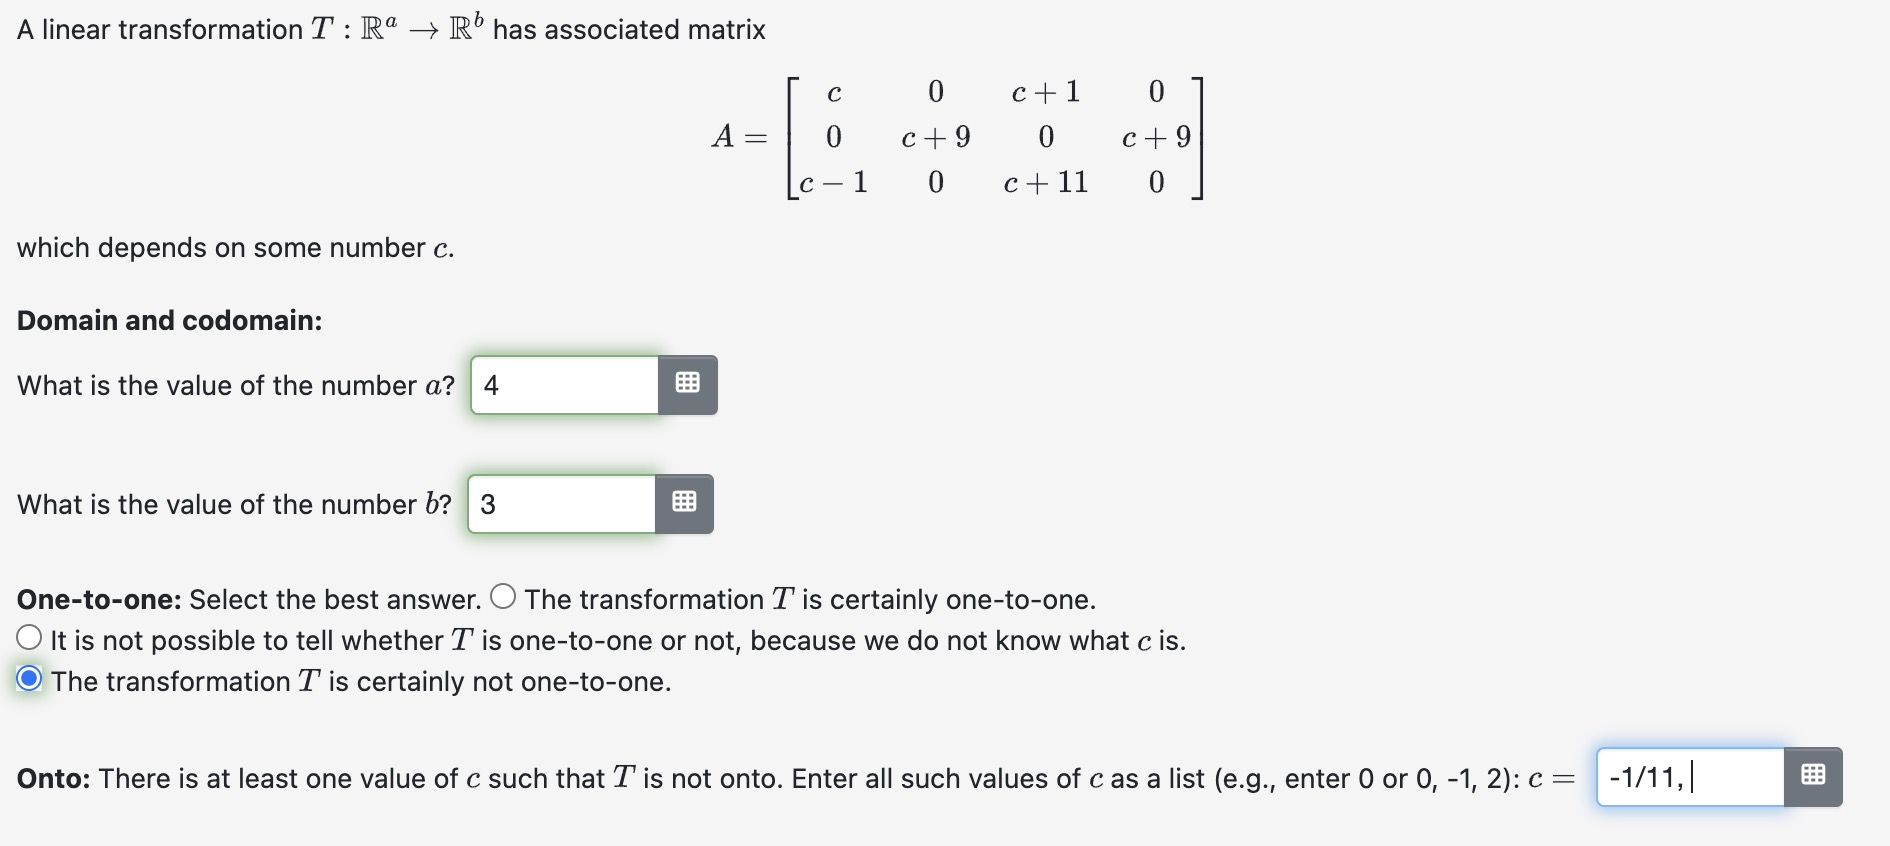Screen dimensions: 1890x846
Task: Select "The transformation T is certainly one-to-one"
Action: (x=503, y=596)
